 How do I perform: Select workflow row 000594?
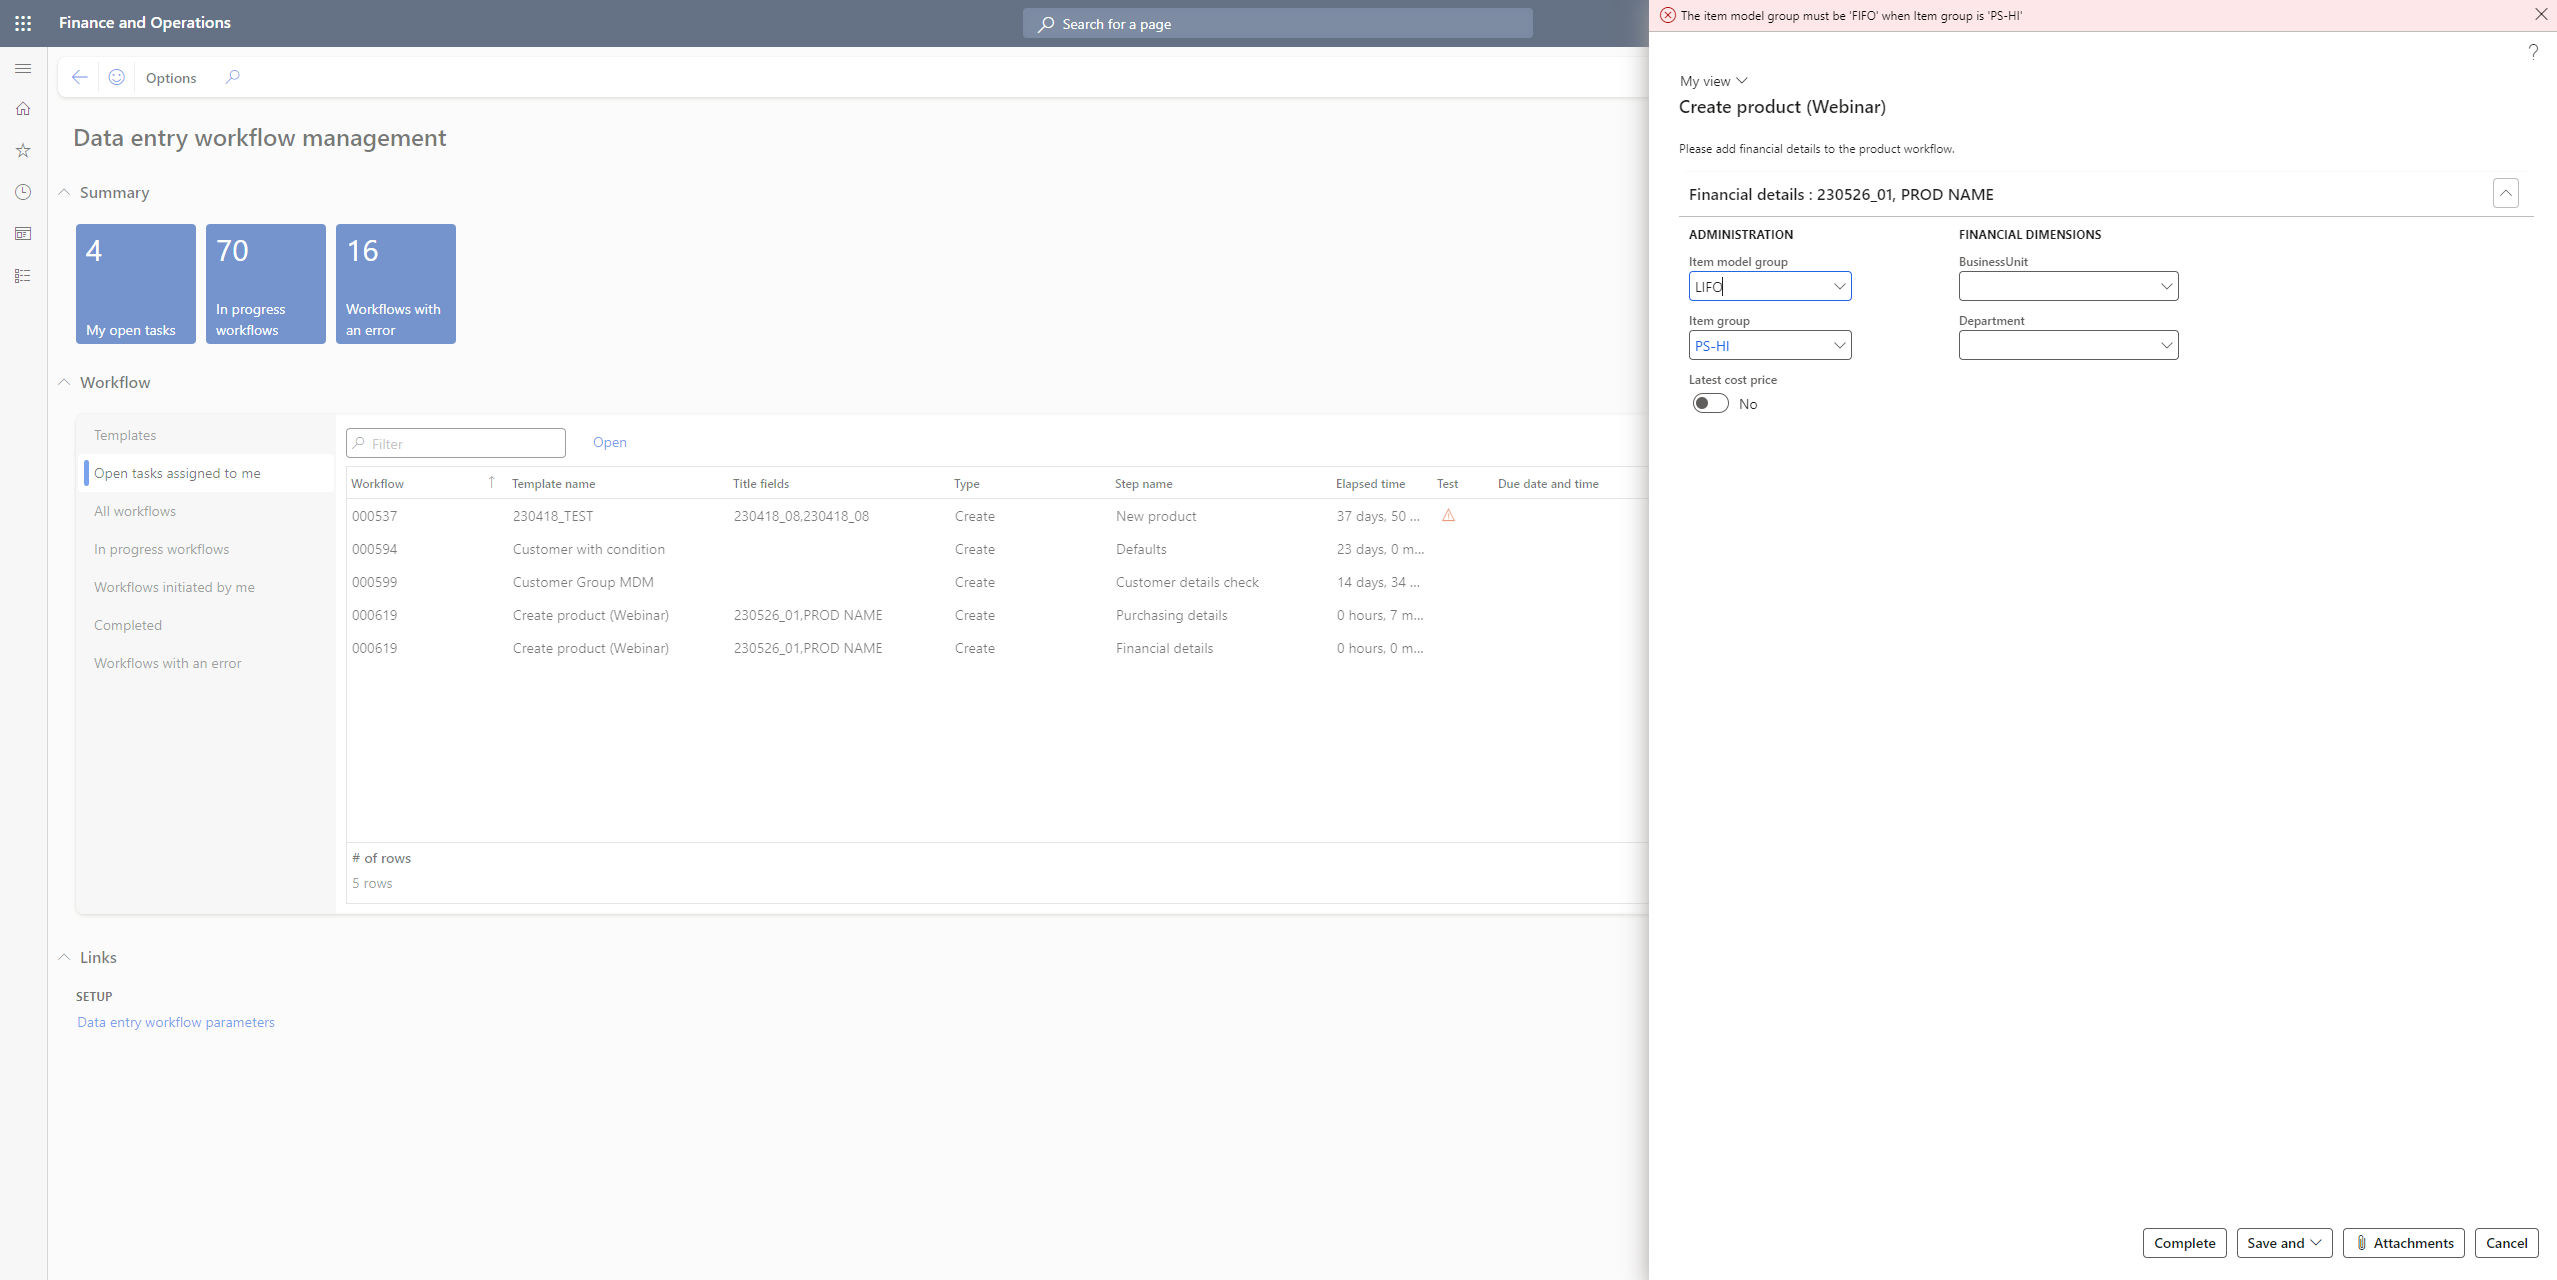997,549
